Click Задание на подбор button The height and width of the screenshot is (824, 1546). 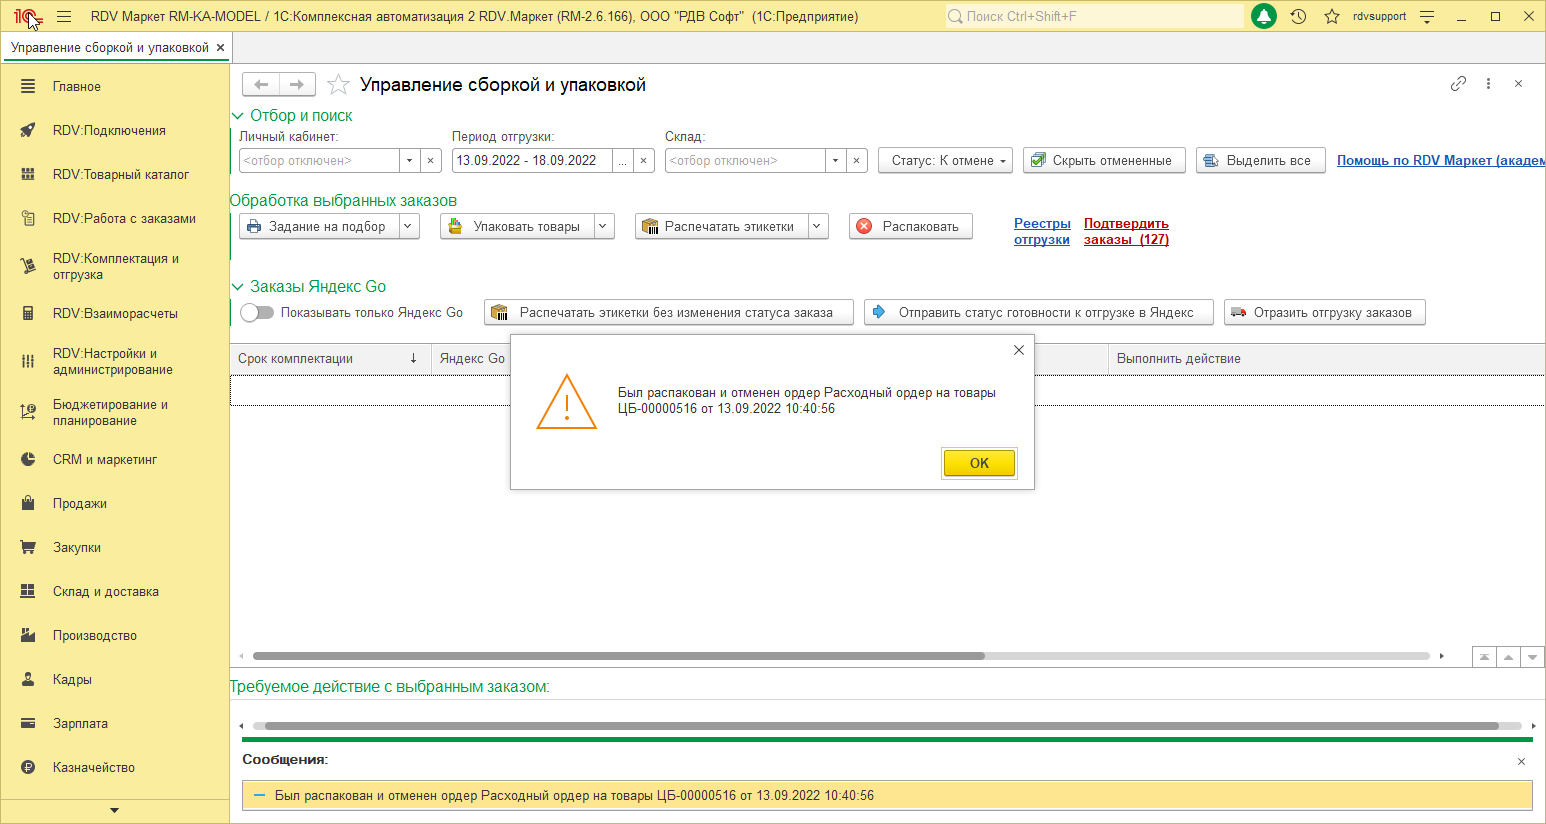319,227
